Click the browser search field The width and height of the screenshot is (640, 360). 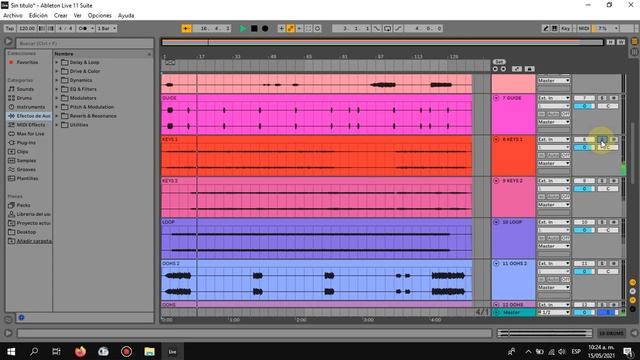point(85,43)
